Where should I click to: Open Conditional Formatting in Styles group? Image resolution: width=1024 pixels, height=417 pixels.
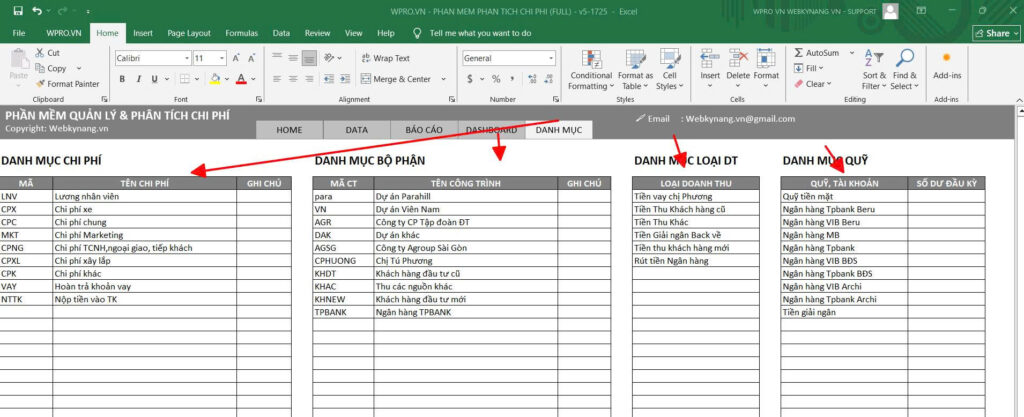tap(590, 68)
